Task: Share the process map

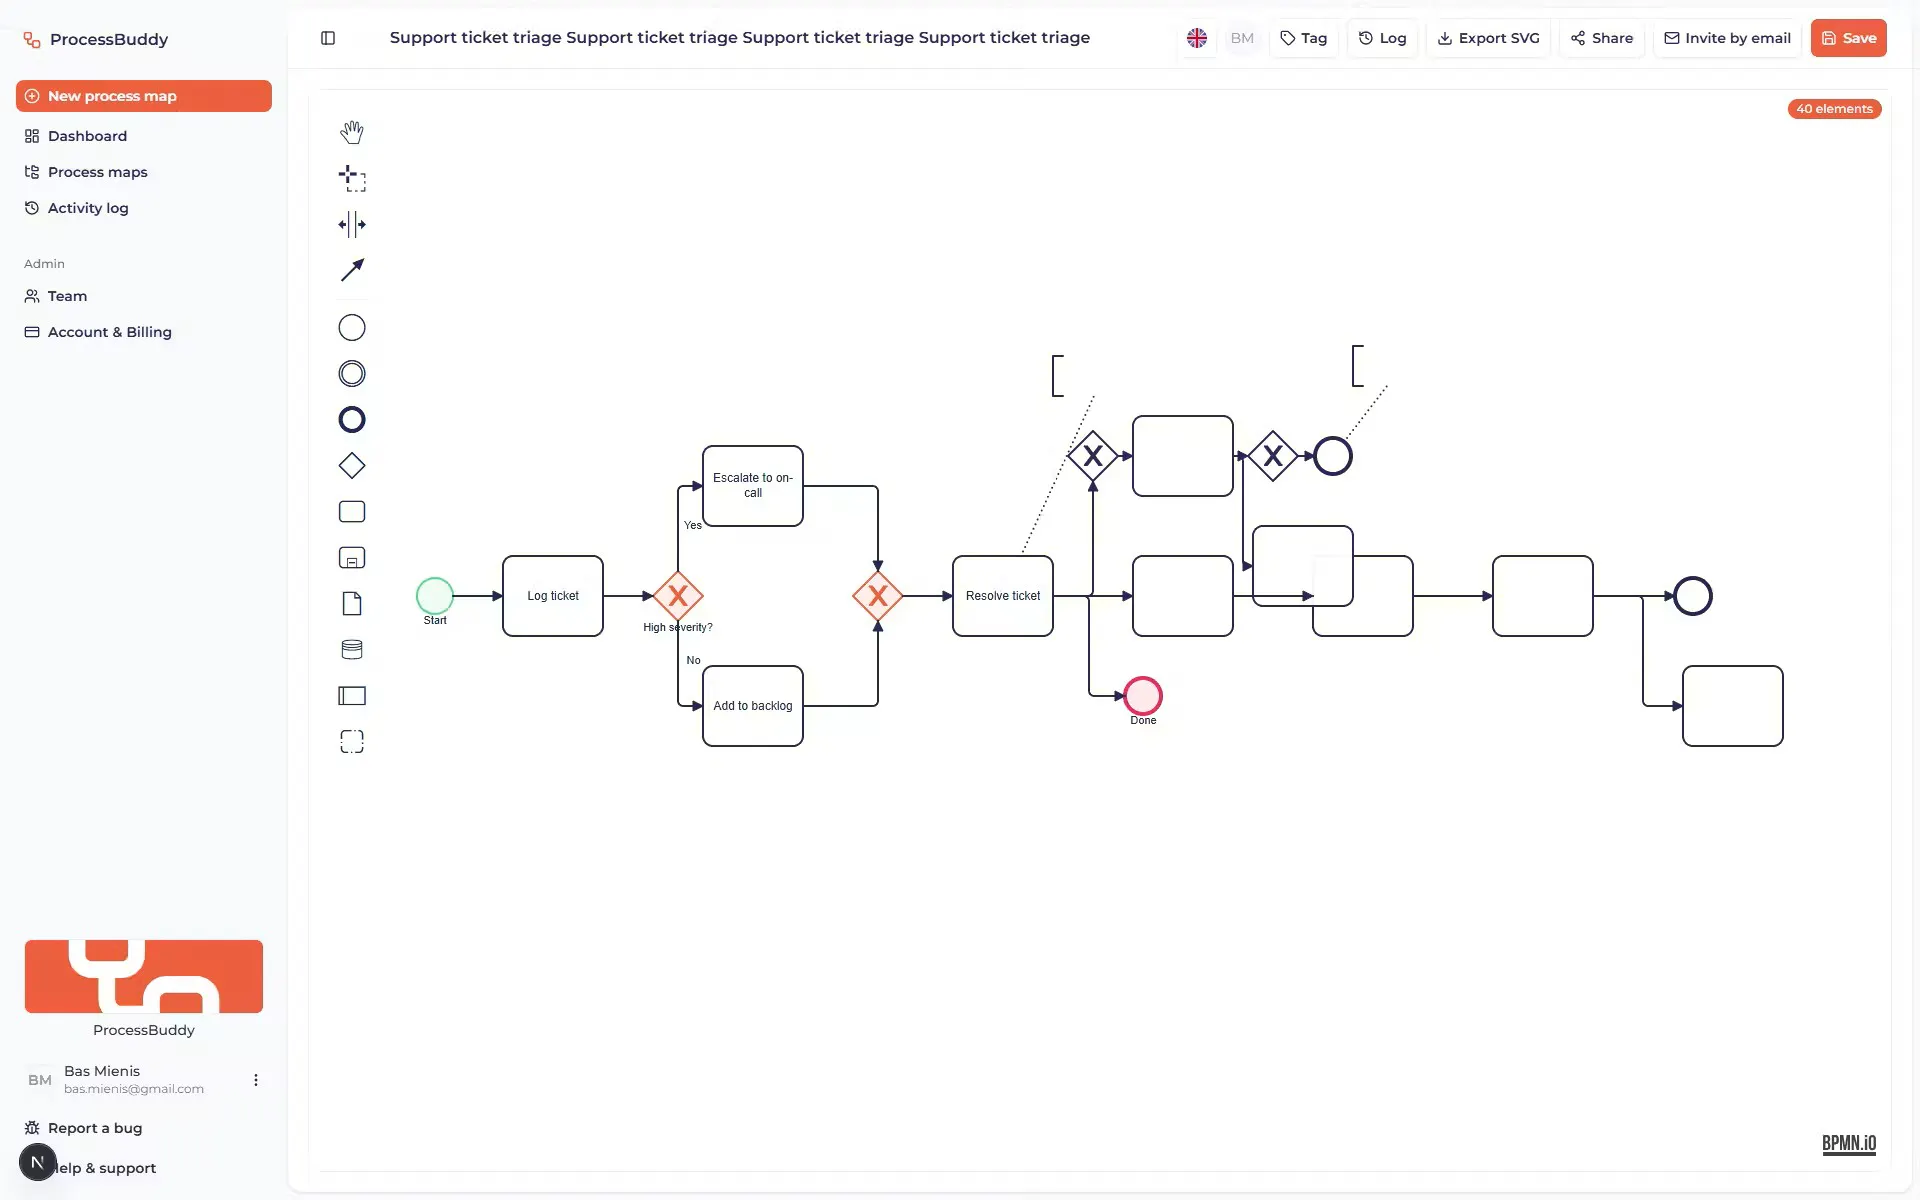Action: click(1601, 38)
